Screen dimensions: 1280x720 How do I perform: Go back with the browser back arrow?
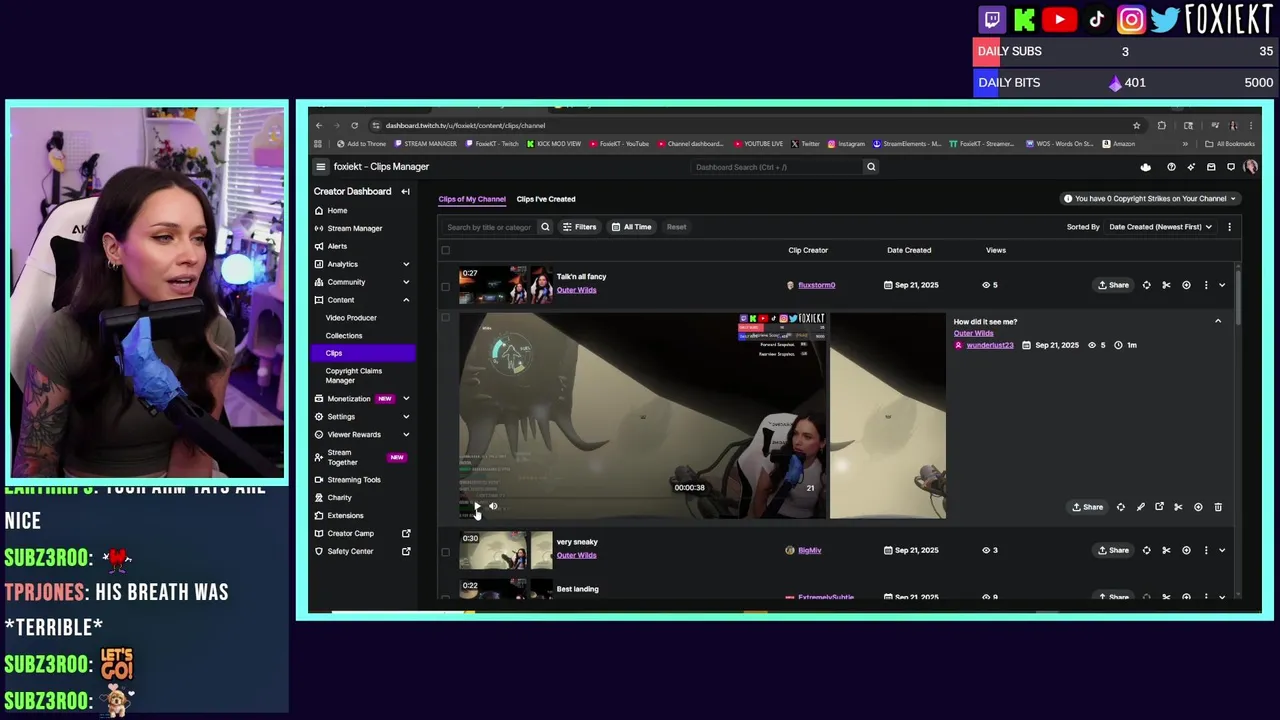(318, 126)
